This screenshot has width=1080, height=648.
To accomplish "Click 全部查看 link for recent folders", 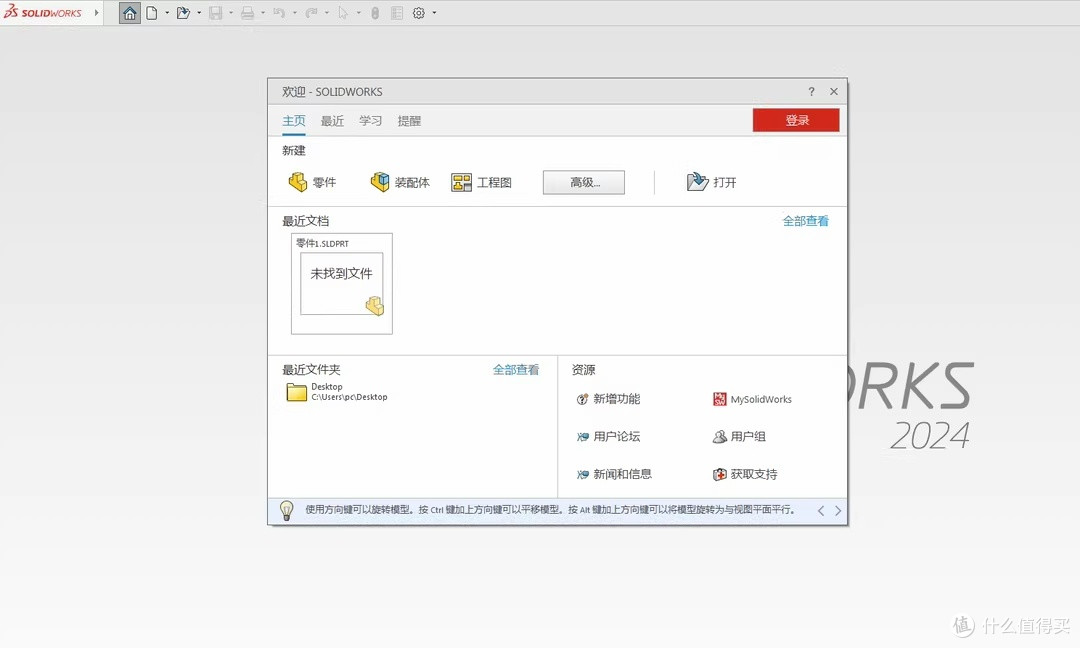I will (x=516, y=370).
